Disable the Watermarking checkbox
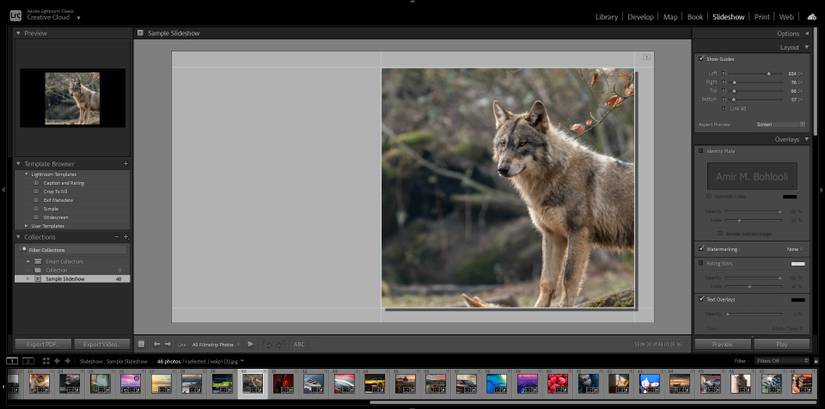This screenshot has width=825, height=409. pos(701,249)
